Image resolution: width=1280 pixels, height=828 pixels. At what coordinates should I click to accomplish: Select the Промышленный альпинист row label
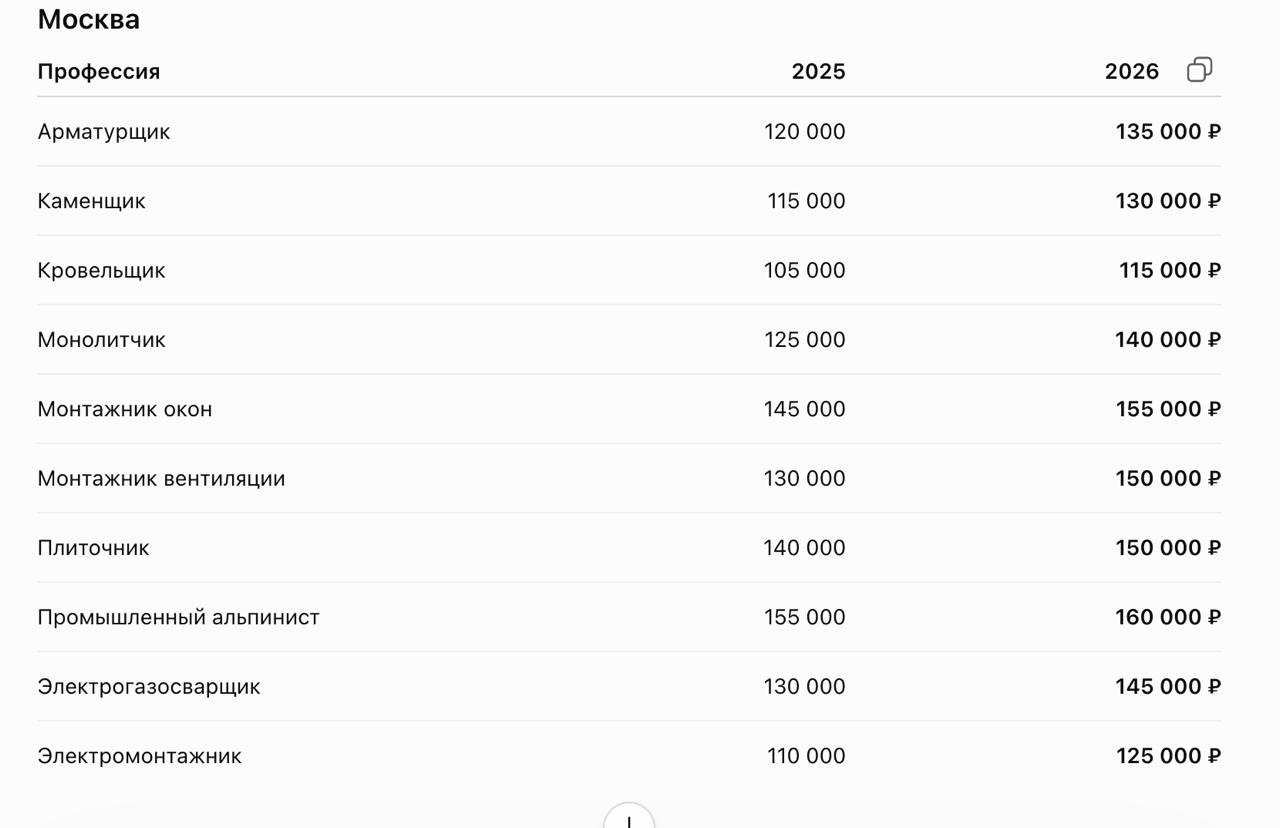(x=179, y=617)
